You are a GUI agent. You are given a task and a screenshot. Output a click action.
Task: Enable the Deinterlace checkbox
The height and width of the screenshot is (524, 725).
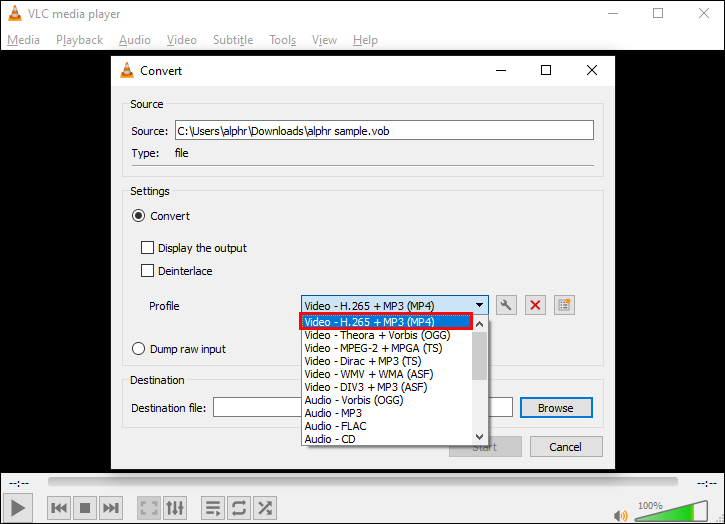pyautogui.click(x=147, y=271)
